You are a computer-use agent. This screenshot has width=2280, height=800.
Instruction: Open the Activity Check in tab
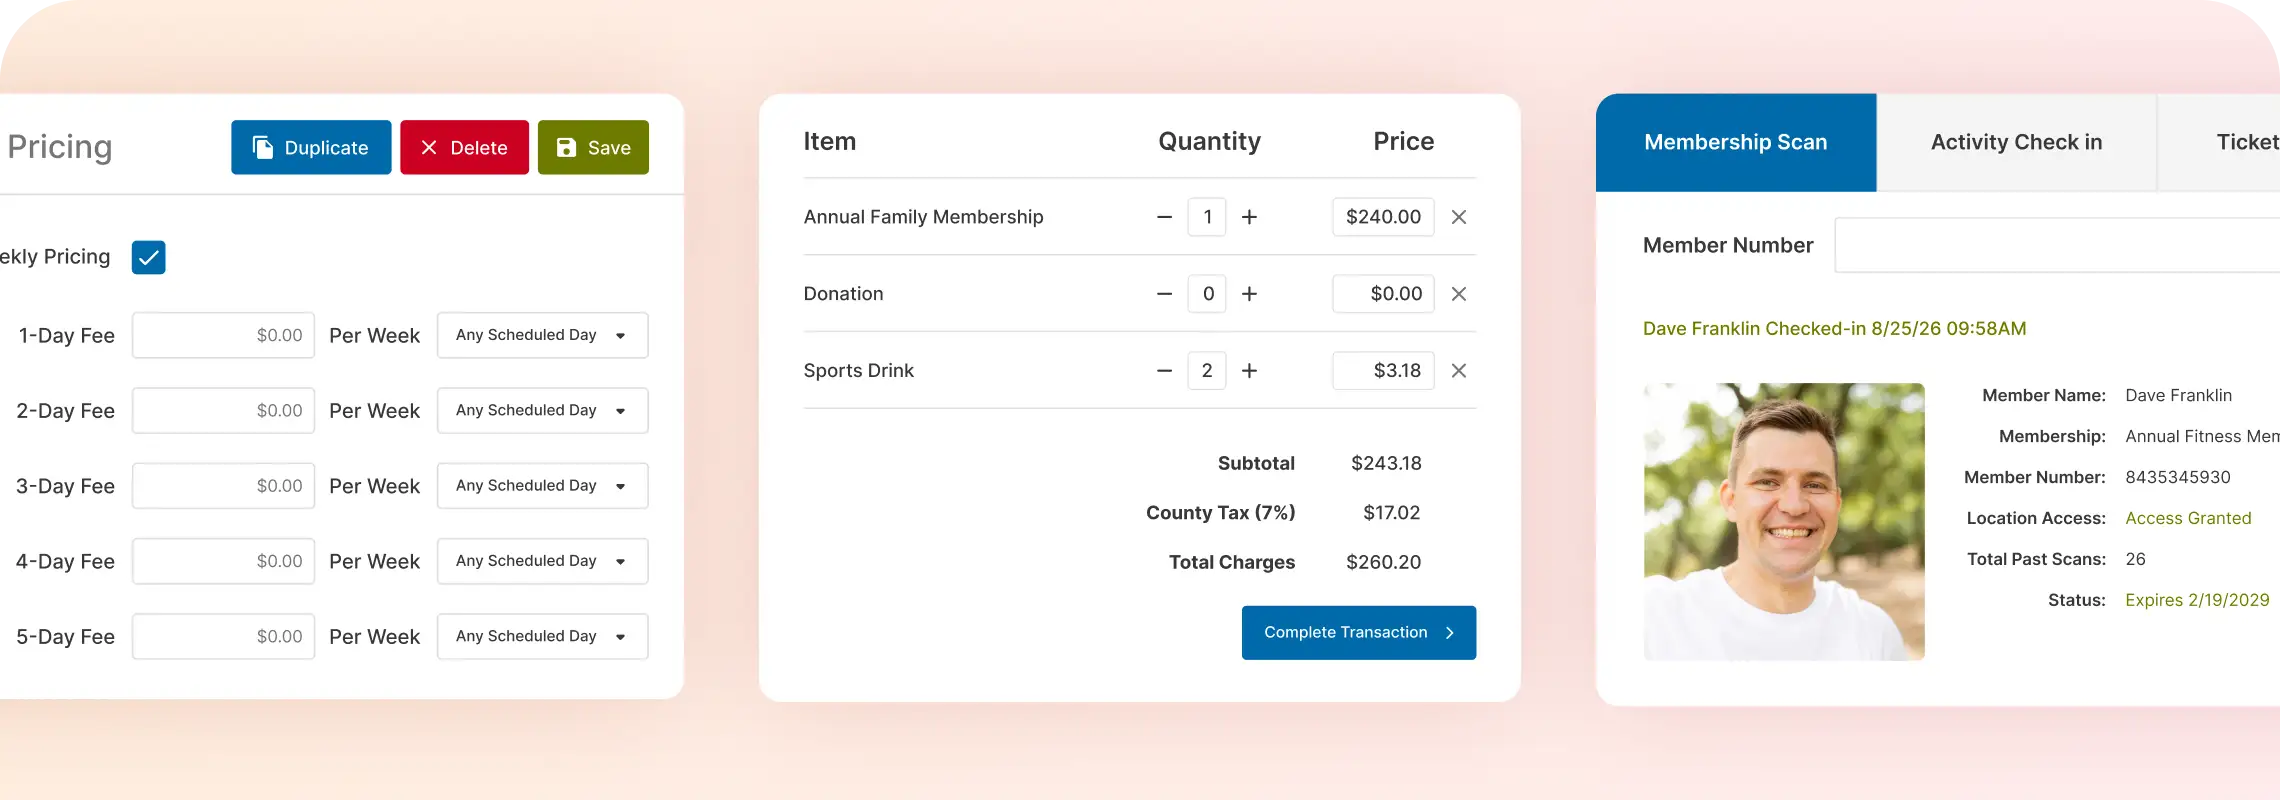2016,143
